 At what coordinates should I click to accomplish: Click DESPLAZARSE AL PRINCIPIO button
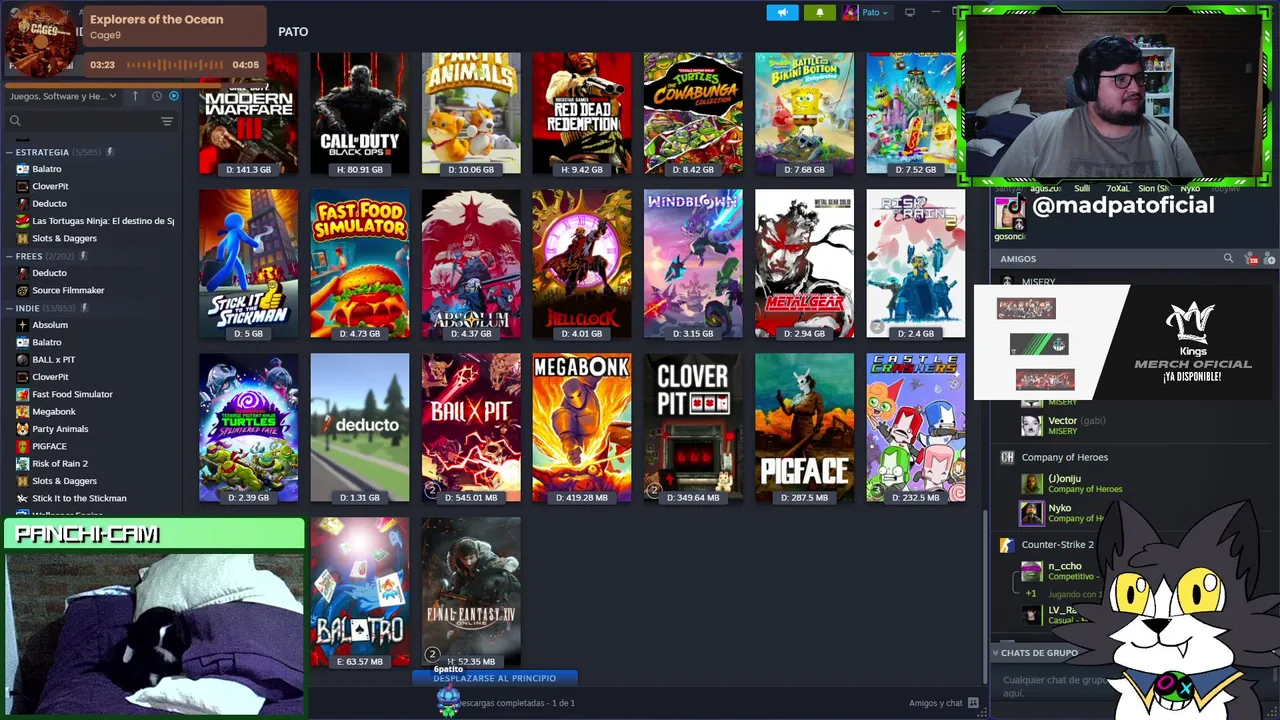tap(495, 678)
